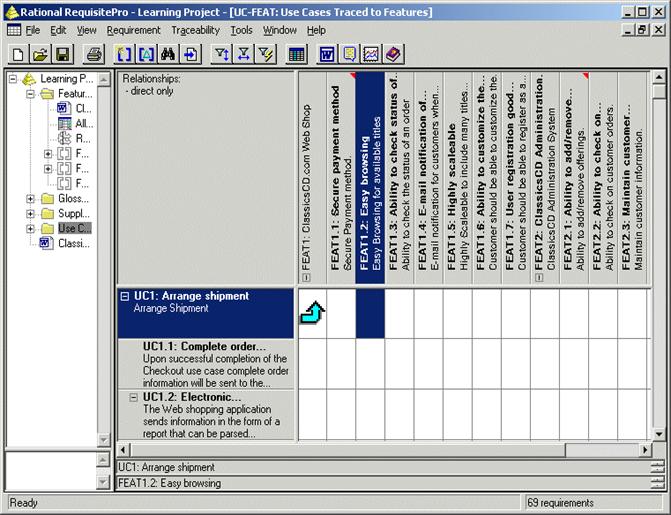Click the New document toolbar icon
This screenshot has width=671, height=515.
(x=18, y=54)
